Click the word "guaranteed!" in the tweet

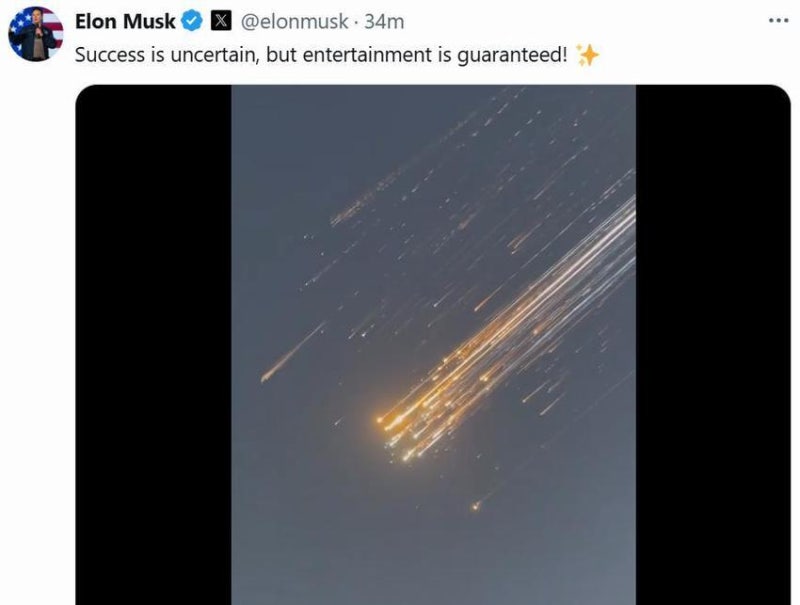click(x=512, y=55)
